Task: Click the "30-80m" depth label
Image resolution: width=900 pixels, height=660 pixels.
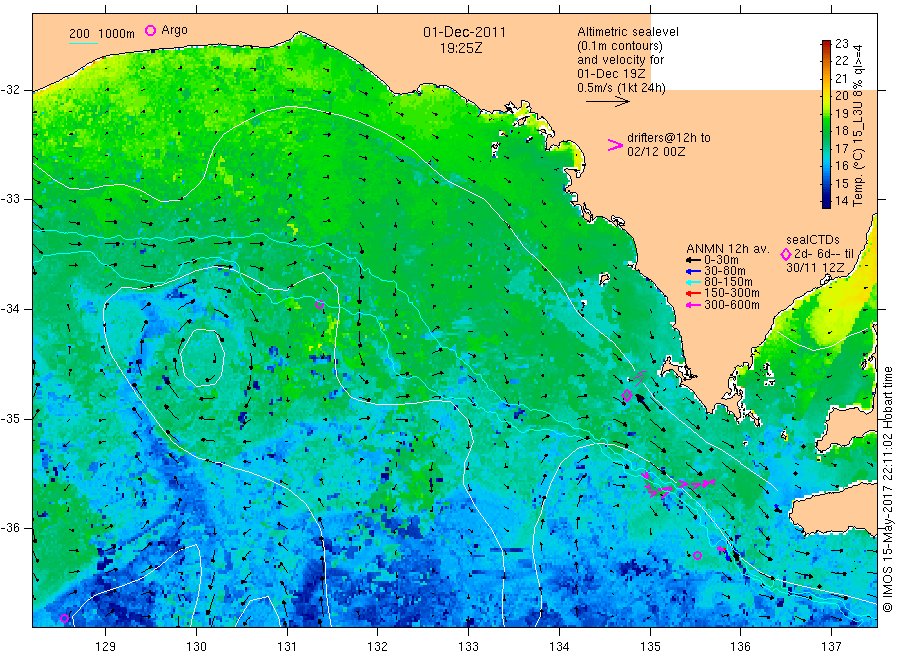Action: coord(725,271)
